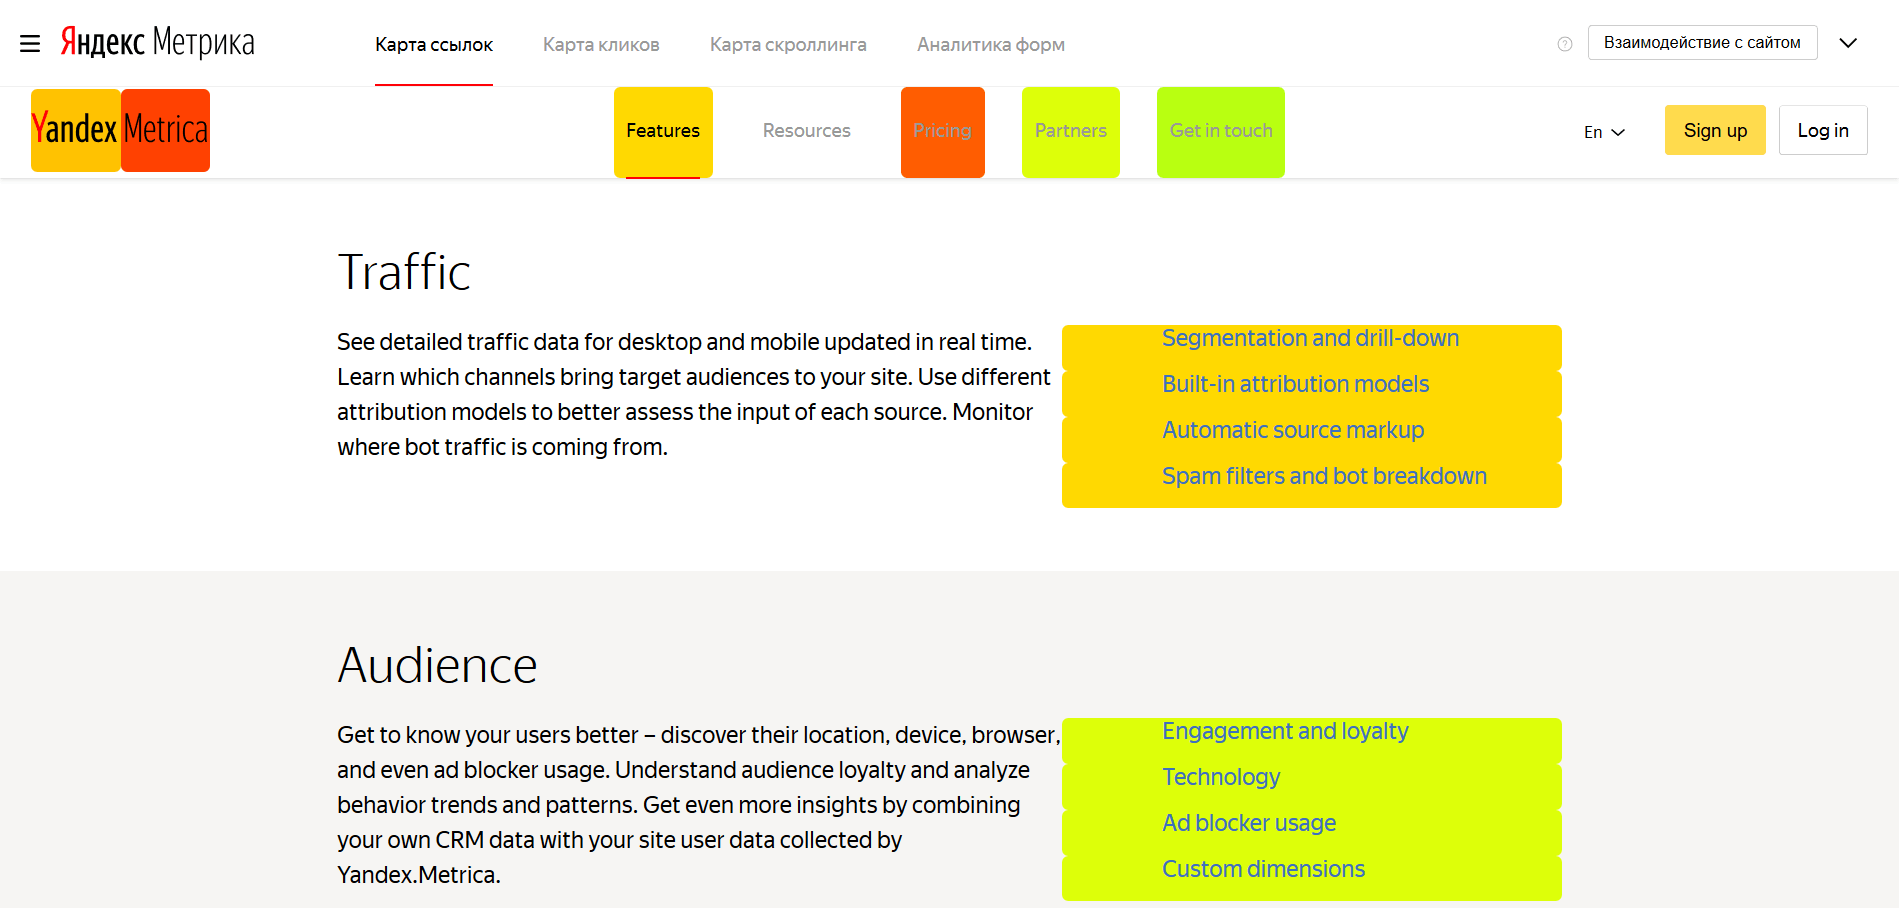1899x908 pixels.
Task: Select the Карта ссылок tab
Action: 434,45
